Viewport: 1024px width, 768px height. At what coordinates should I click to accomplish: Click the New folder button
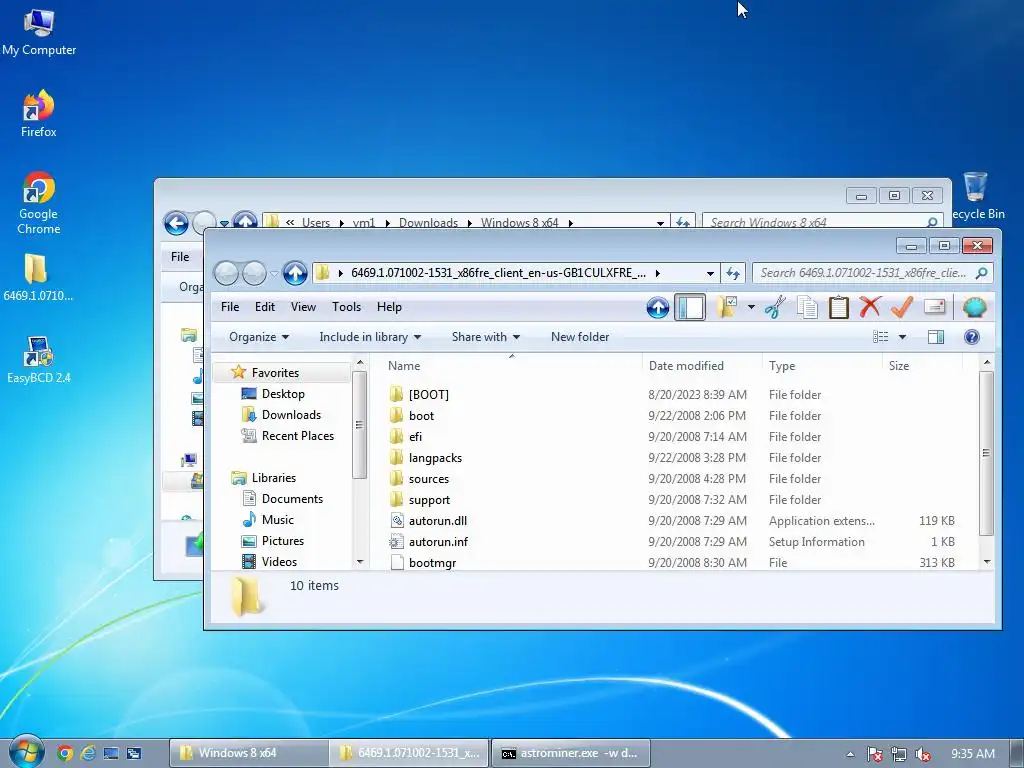coord(580,337)
